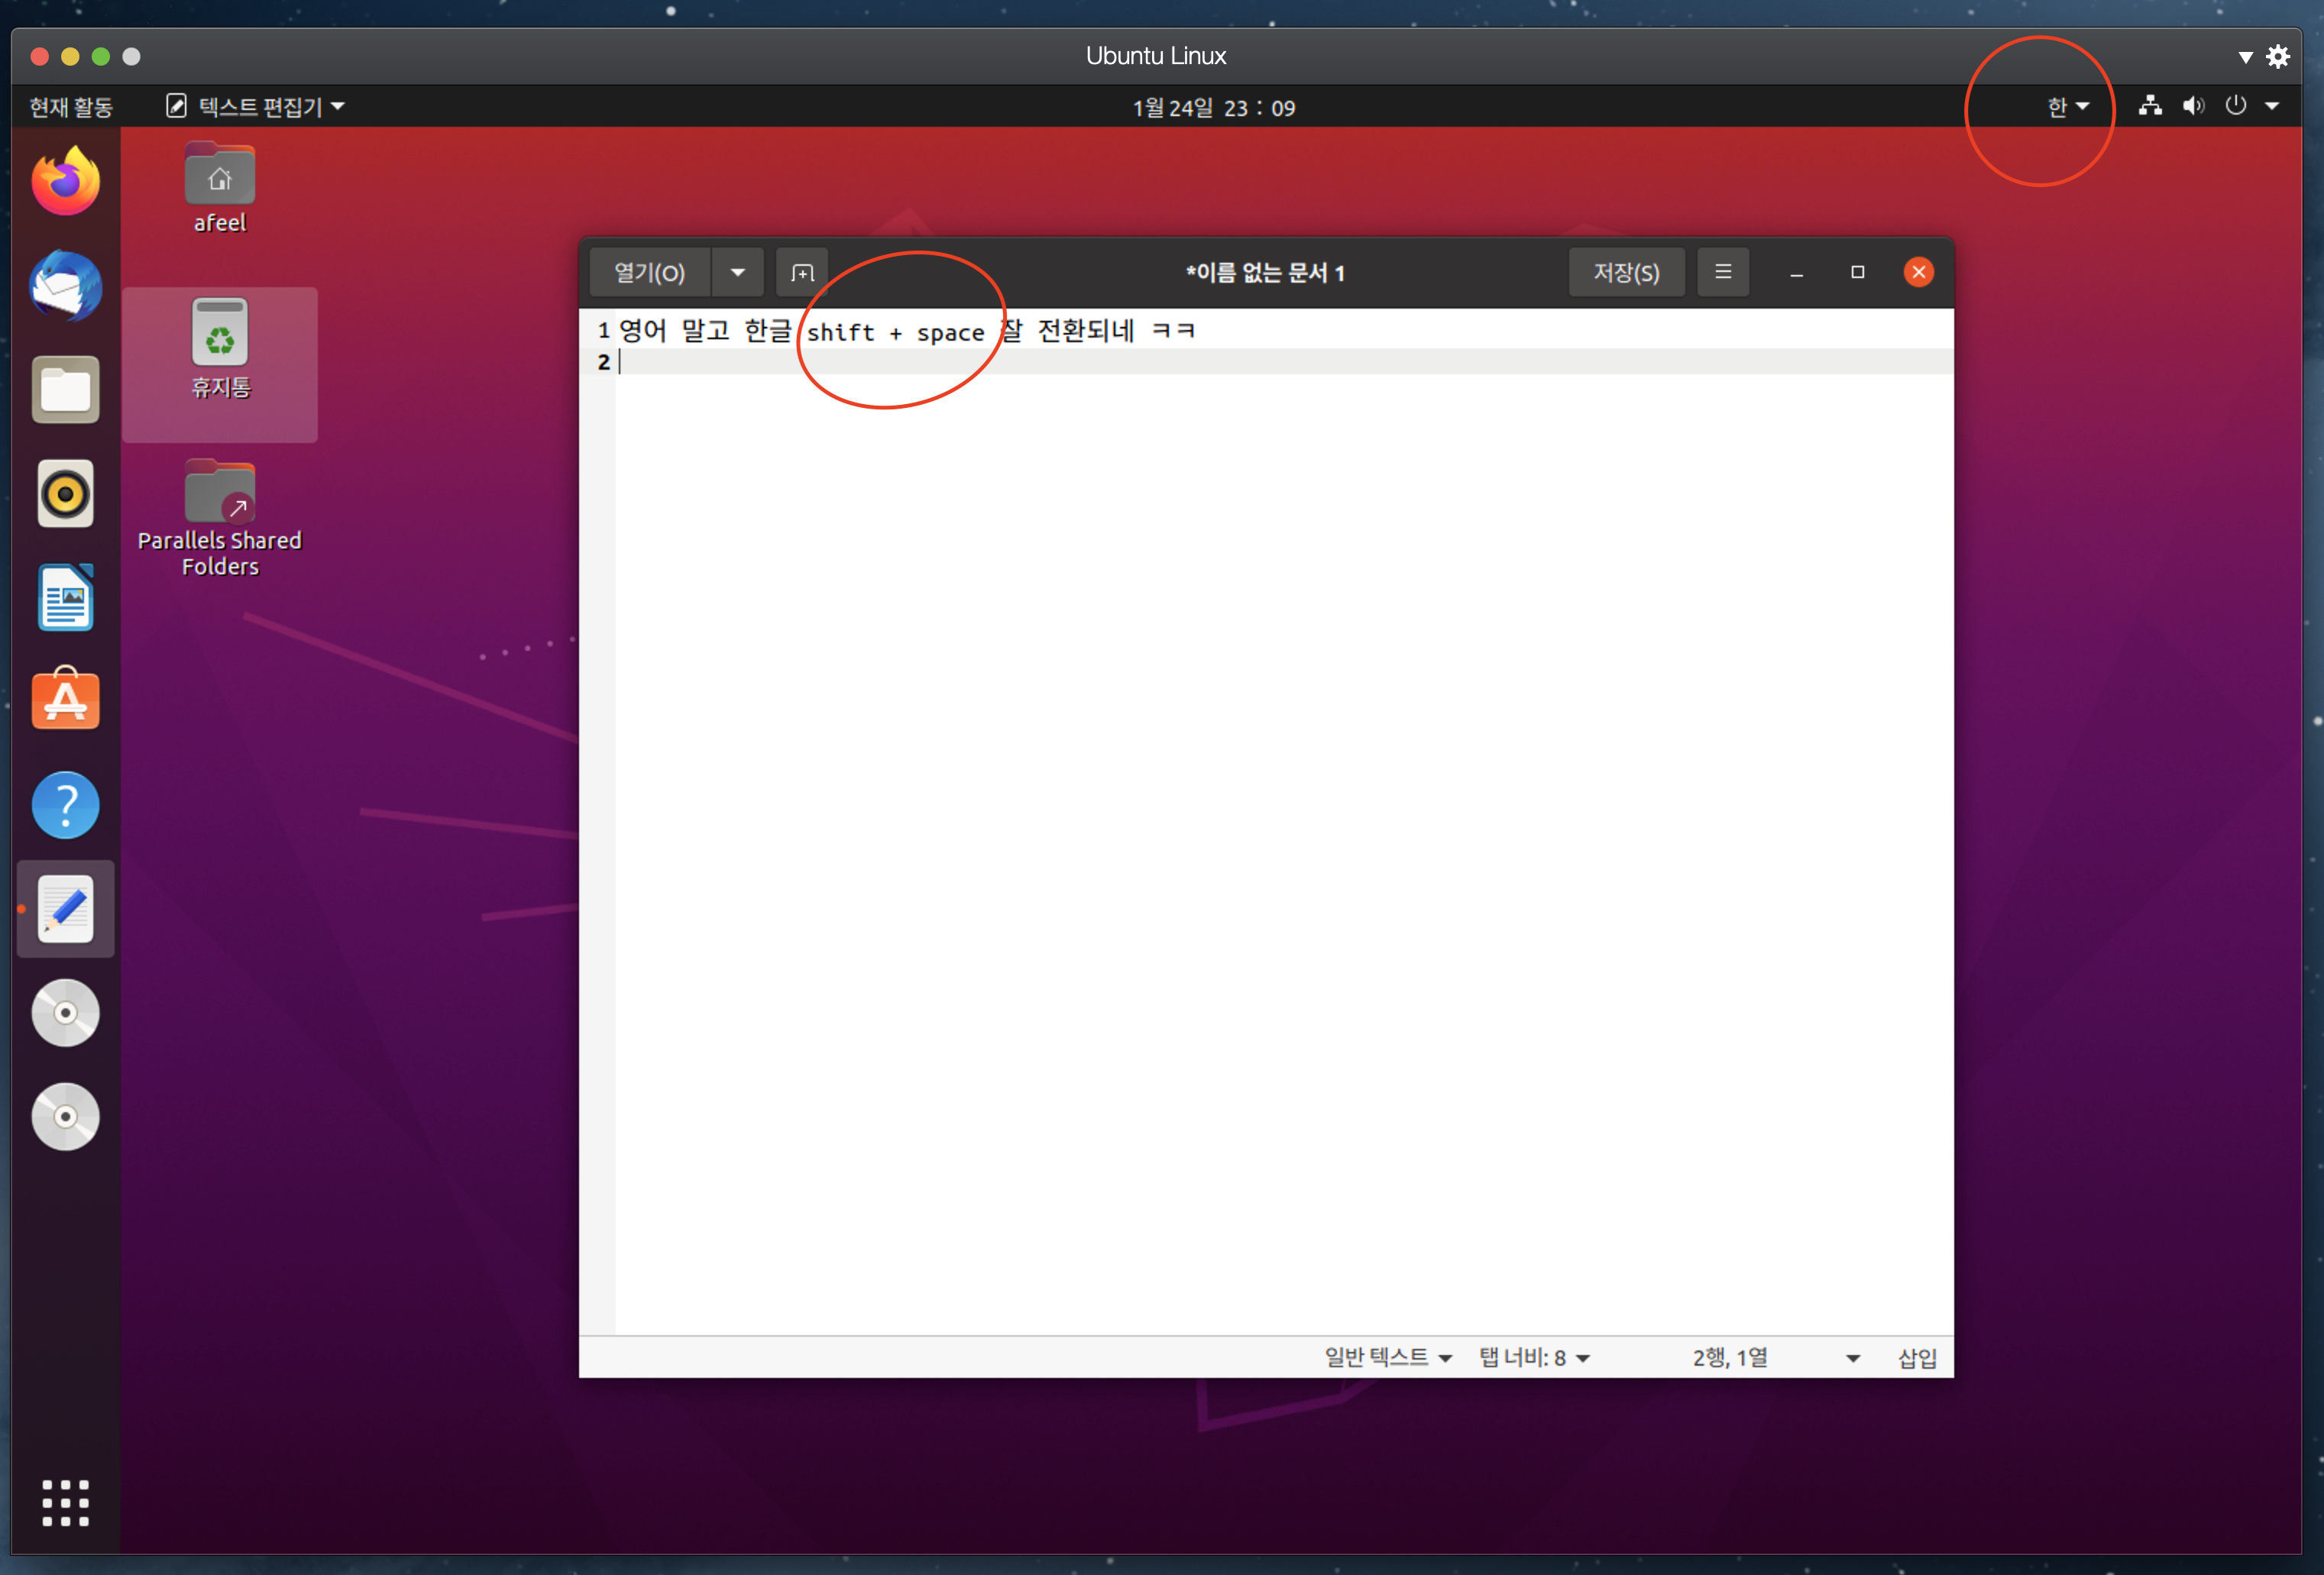The height and width of the screenshot is (1575, 2324).
Task: Open the Help icon in dock
Action: coord(66,805)
